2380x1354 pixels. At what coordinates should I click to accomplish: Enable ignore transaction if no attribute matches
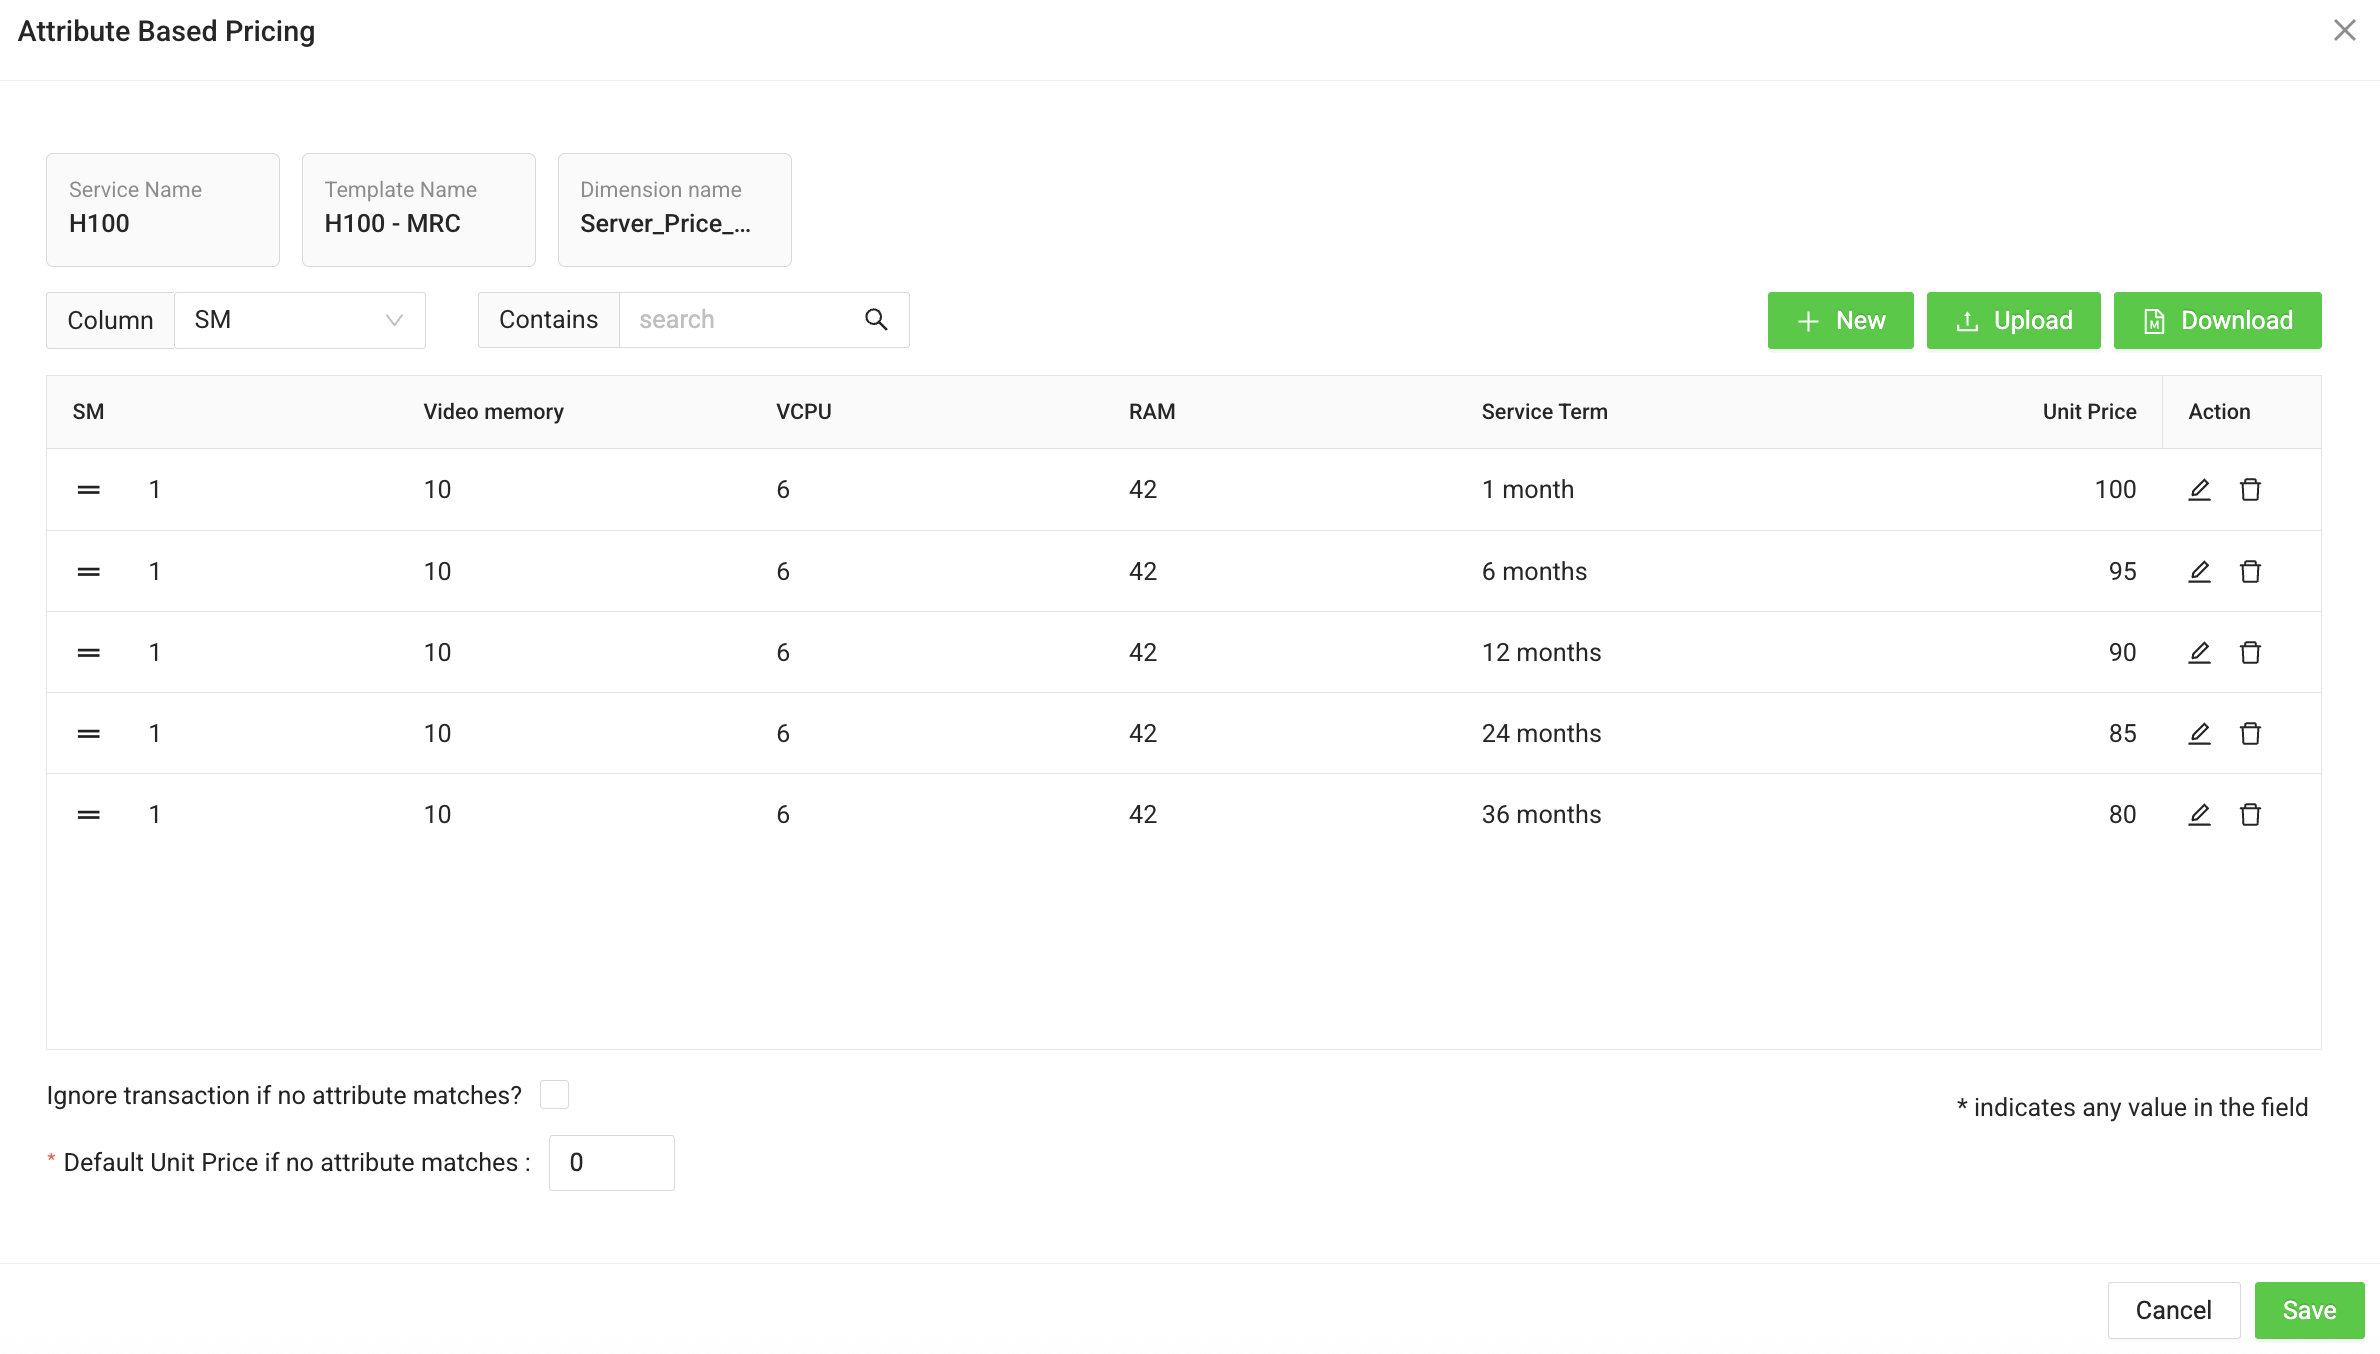pyautogui.click(x=555, y=1094)
